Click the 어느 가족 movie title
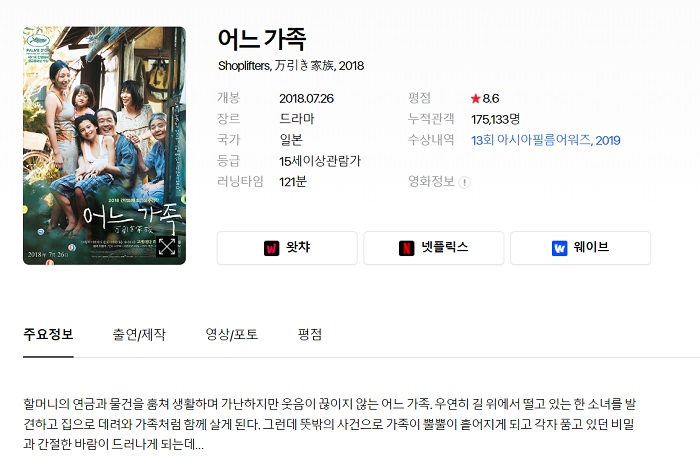The image size is (700, 464). [x=262, y=39]
